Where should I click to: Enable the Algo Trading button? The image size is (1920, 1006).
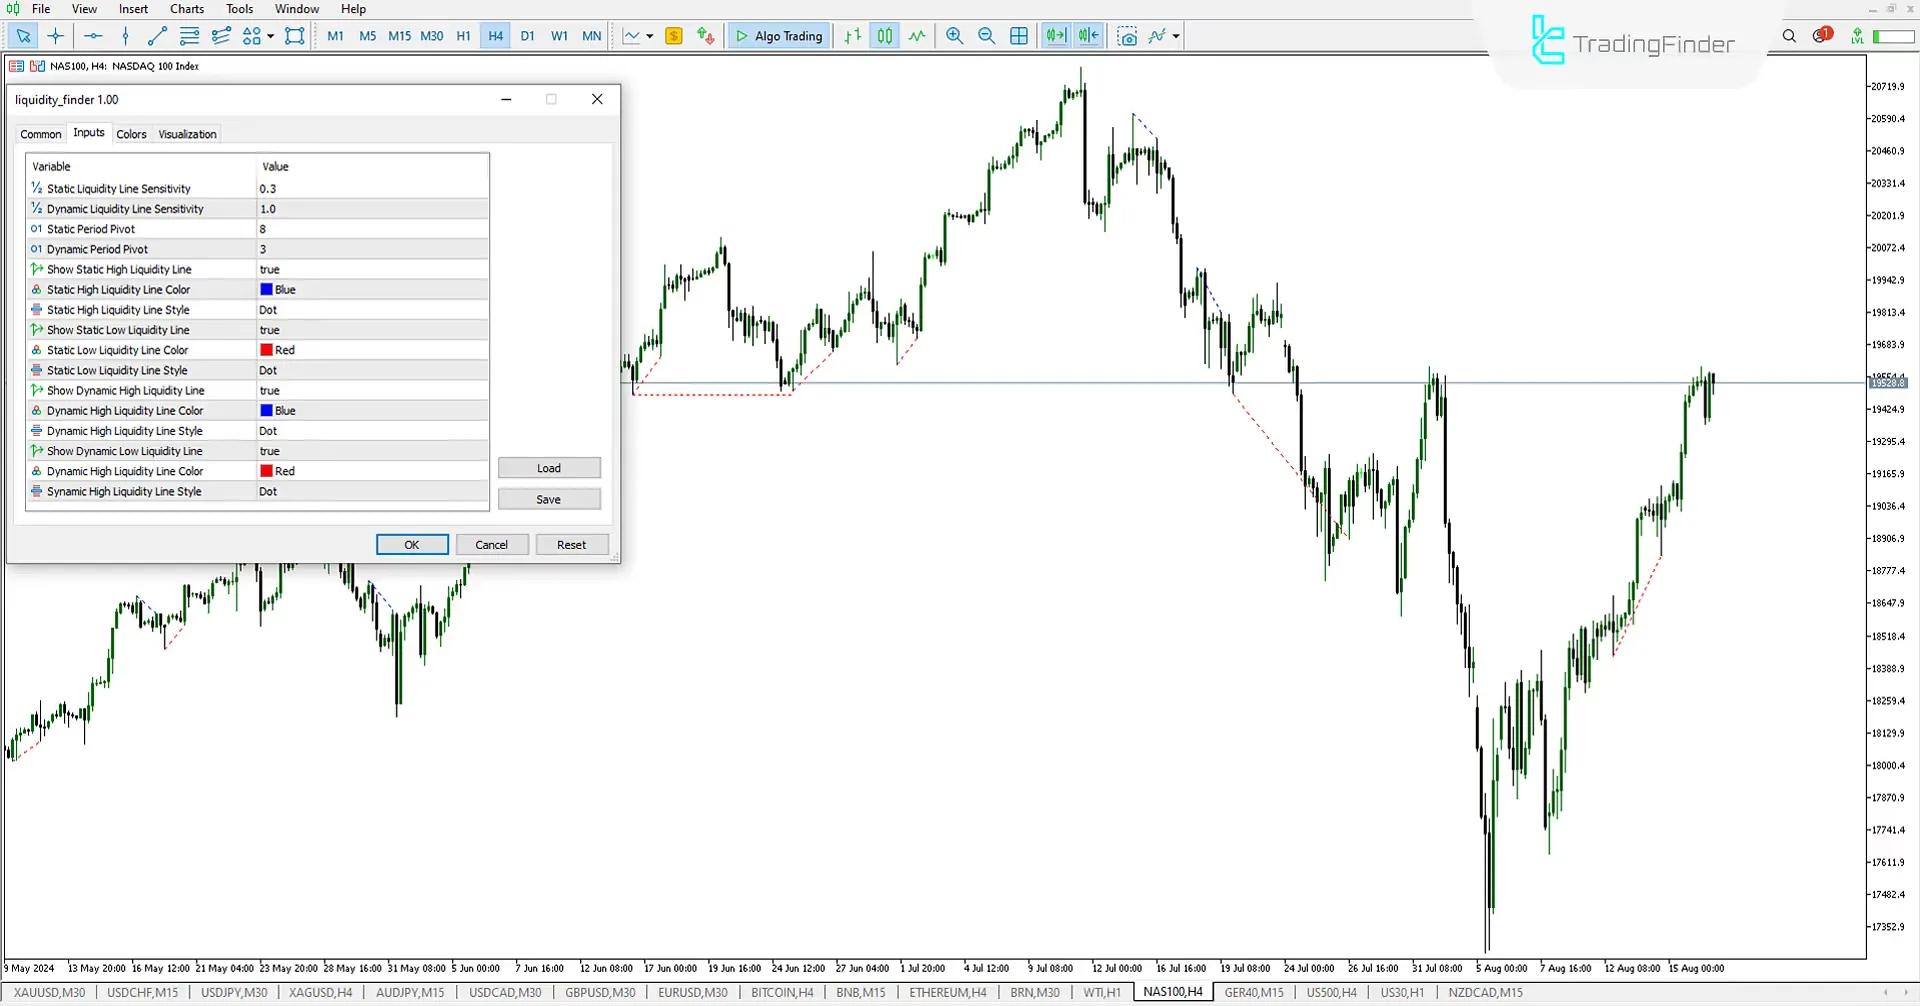[x=778, y=35]
